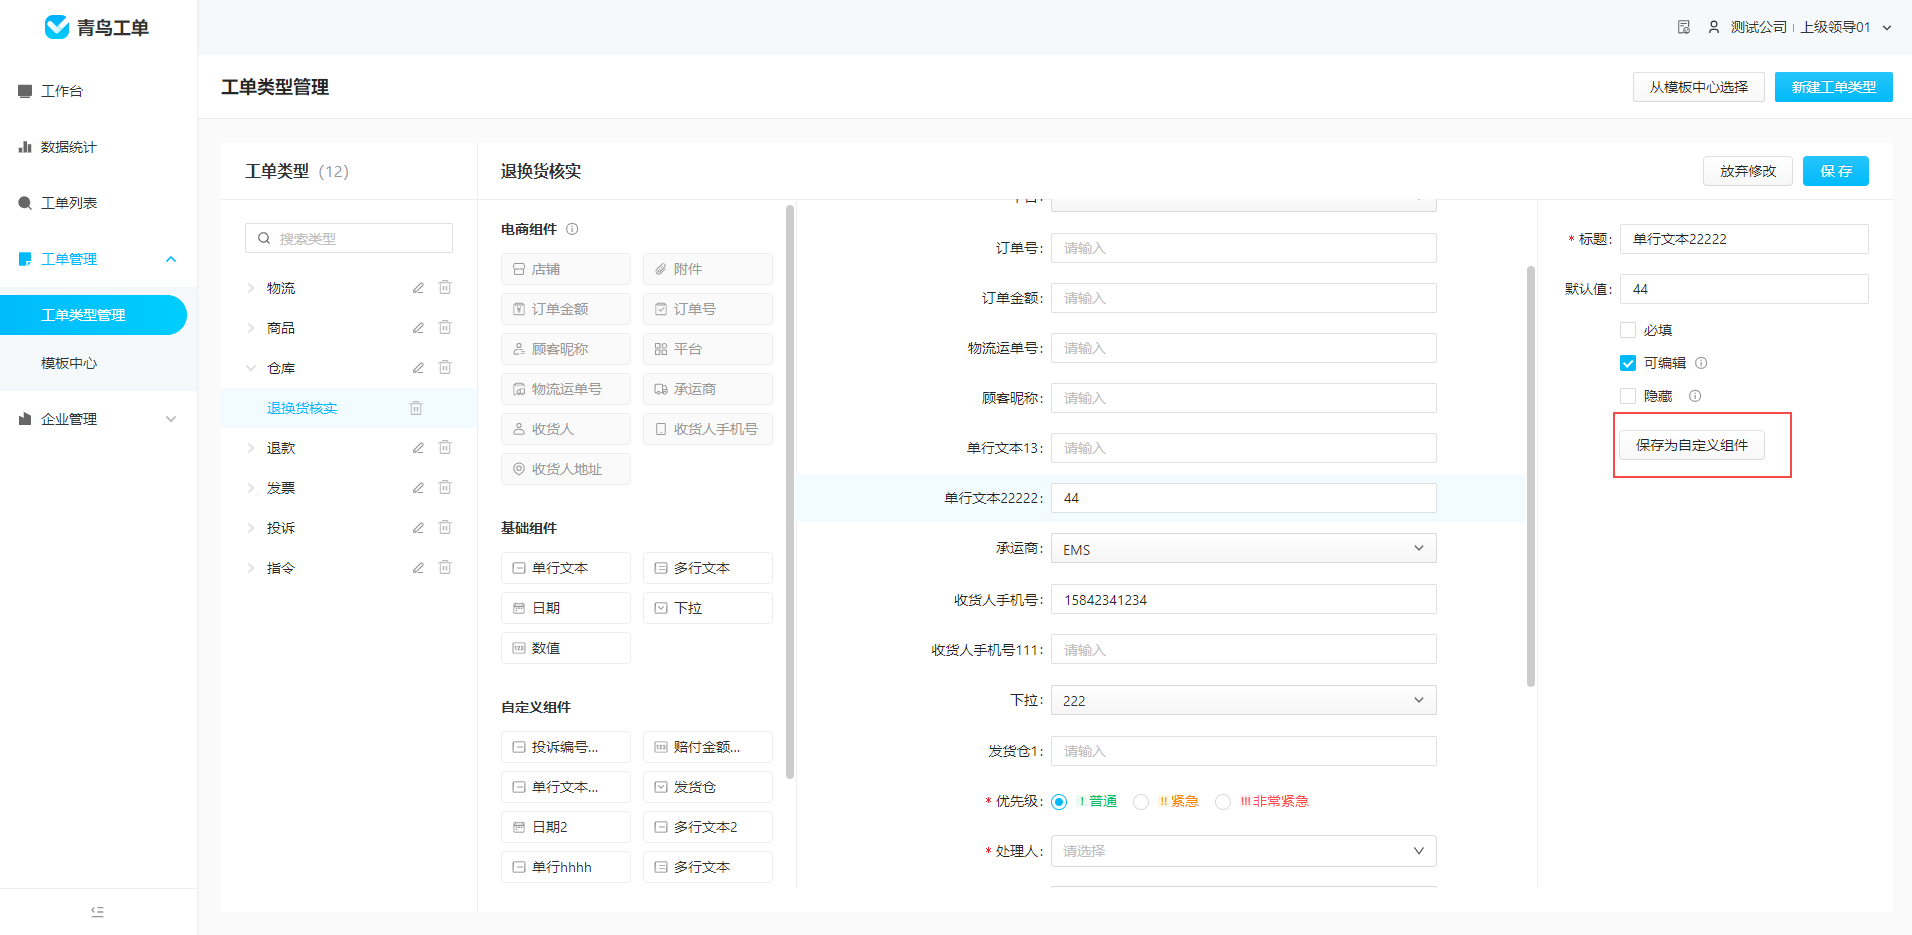Expand the 商品 tree node
This screenshot has height=935, width=1912.
pos(251,328)
